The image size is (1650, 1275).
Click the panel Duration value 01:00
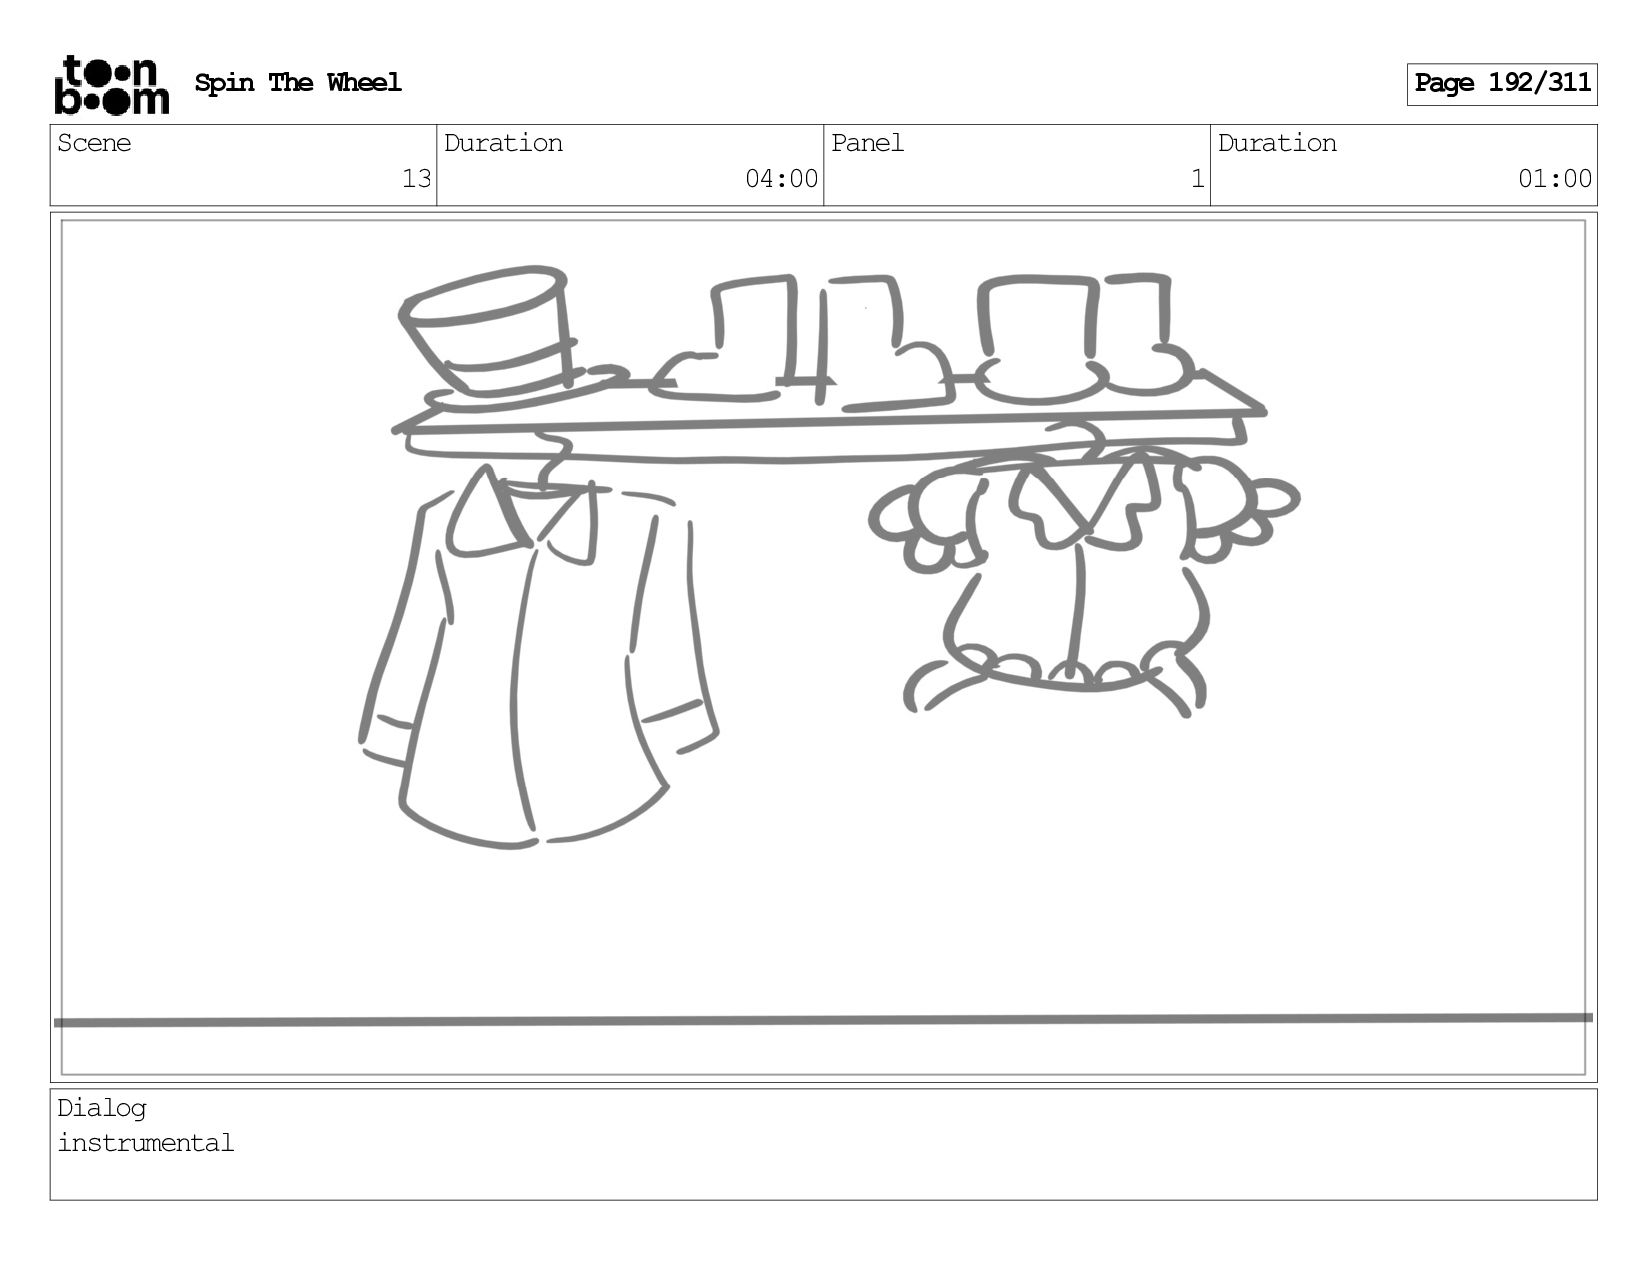tap(1555, 179)
